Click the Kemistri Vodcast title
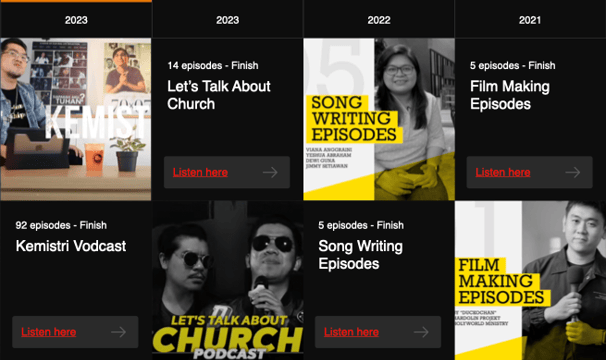 pyautogui.click(x=71, y=246)
